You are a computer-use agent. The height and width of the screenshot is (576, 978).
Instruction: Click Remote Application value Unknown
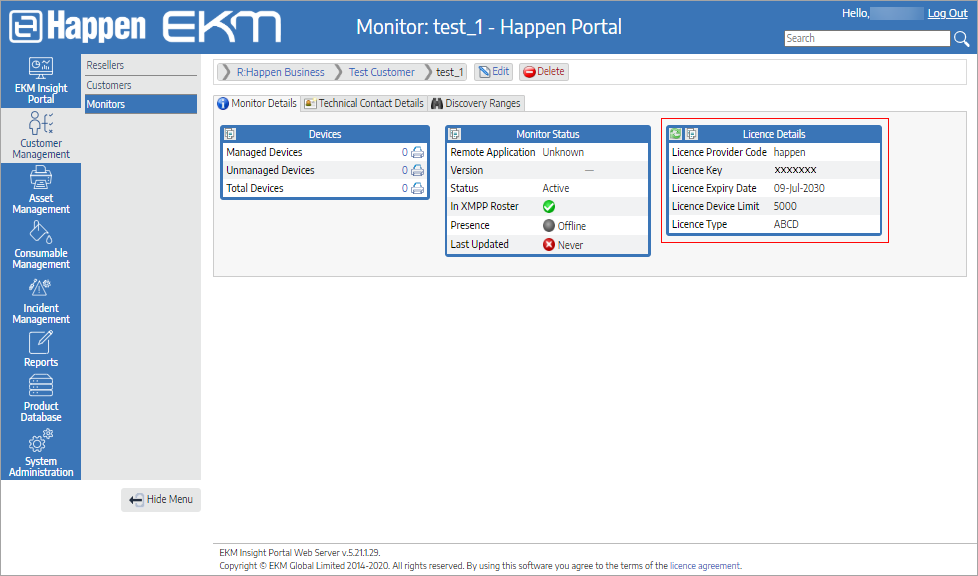(x=563, y=152)
